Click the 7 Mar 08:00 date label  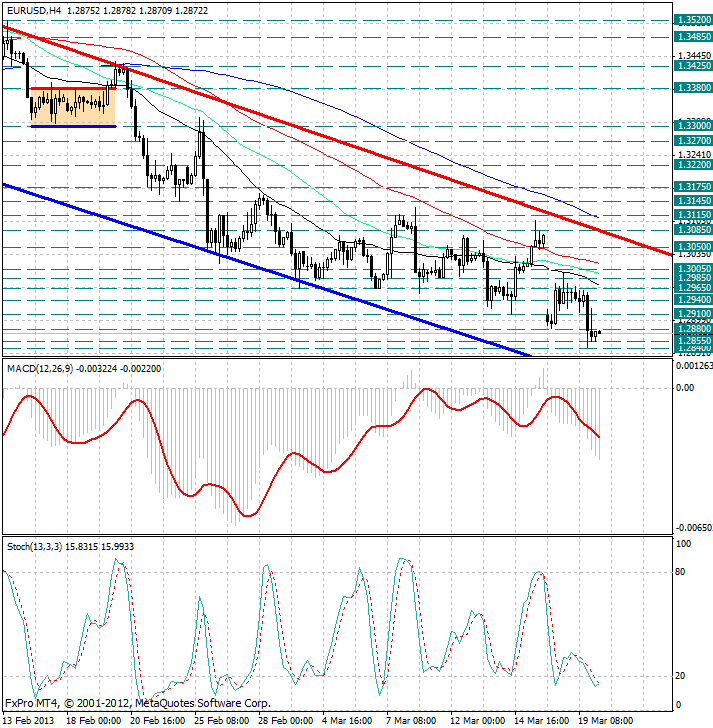point(411,720)
